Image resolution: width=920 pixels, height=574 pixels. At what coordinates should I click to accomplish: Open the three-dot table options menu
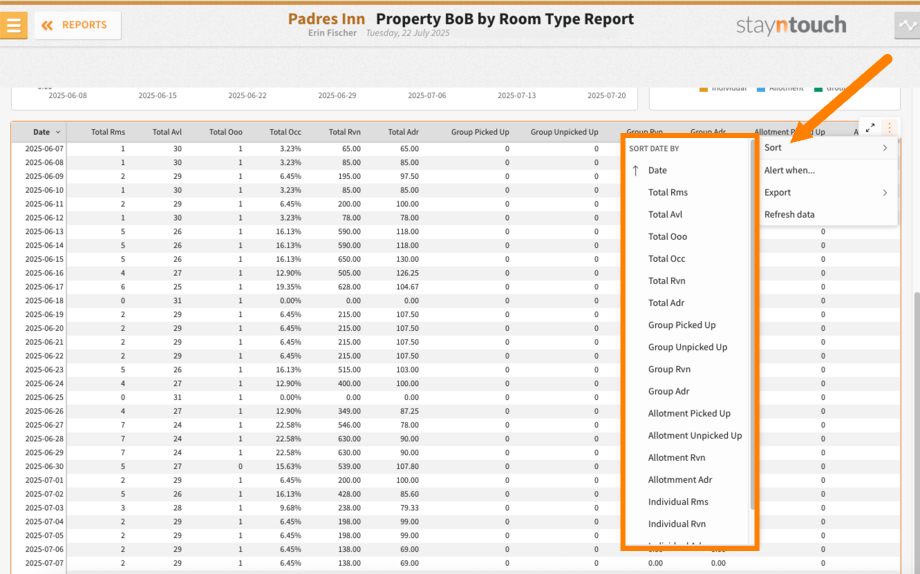click(889, 127)
